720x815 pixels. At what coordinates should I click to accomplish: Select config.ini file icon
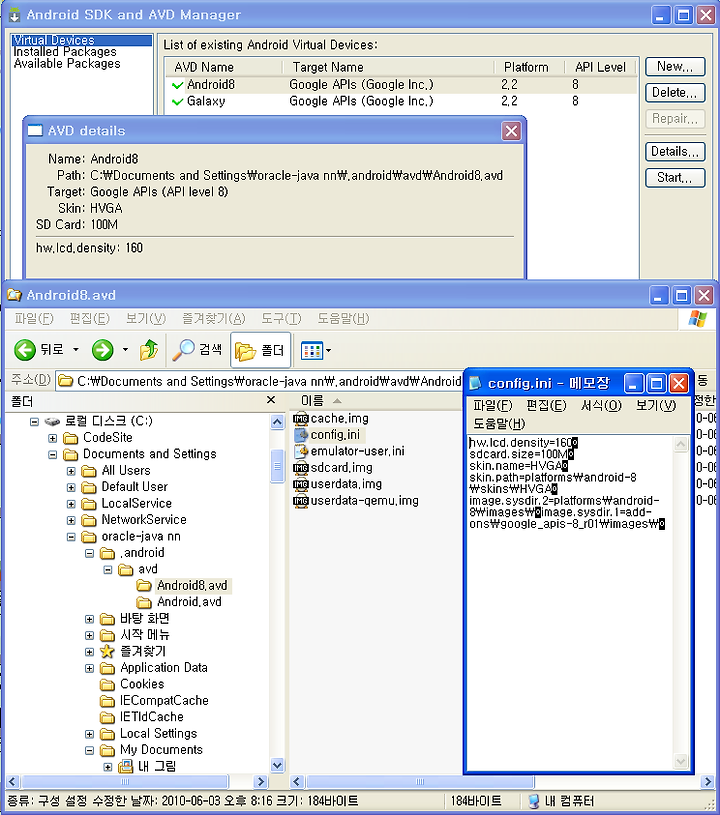[301, 435]
